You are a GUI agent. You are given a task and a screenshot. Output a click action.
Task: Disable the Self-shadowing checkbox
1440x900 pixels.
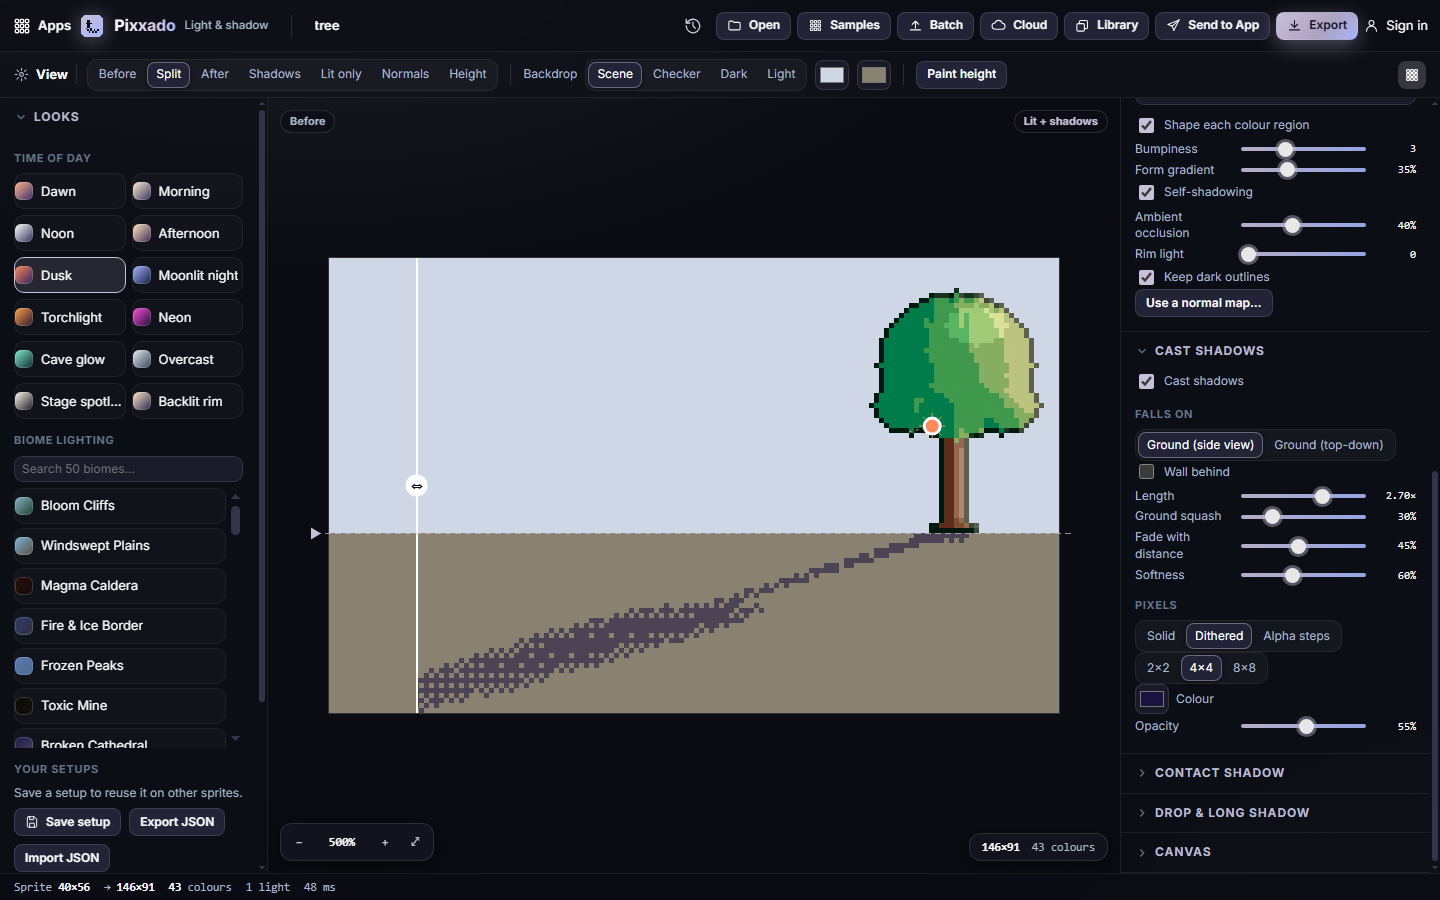click(x=1146, y=193)
